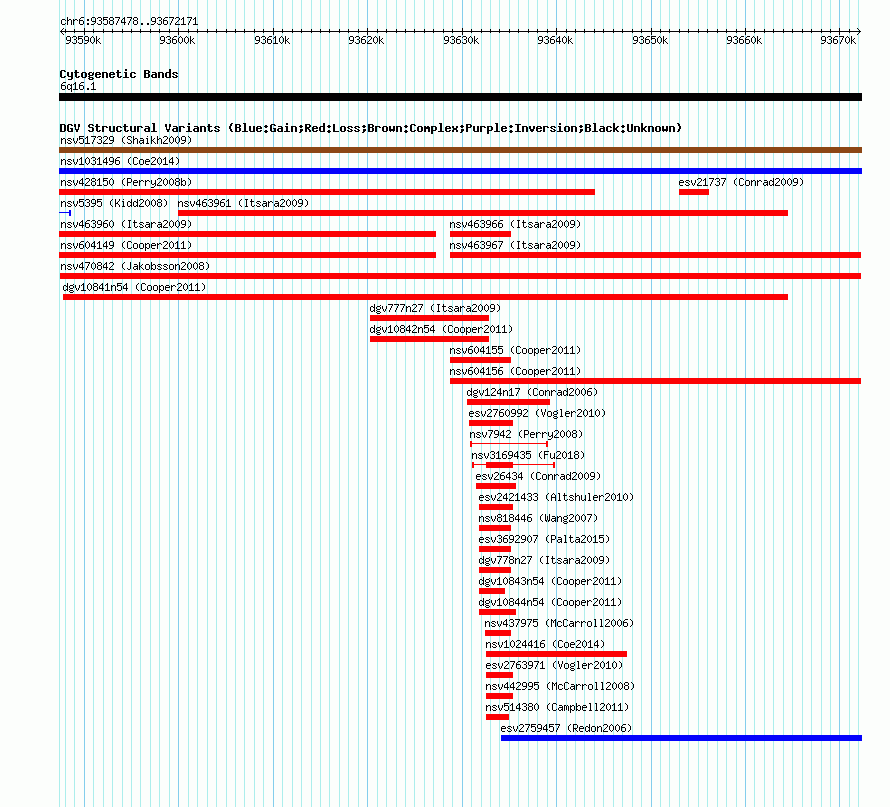
Task: Click the nsv5395 (Kidd2008) label
Action: 114,203
